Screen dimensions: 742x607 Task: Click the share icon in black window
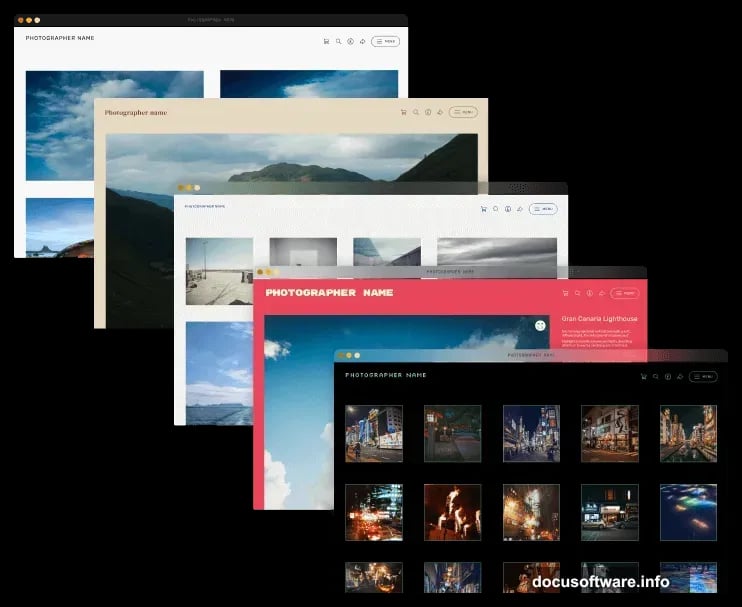[x=680, y=377]
